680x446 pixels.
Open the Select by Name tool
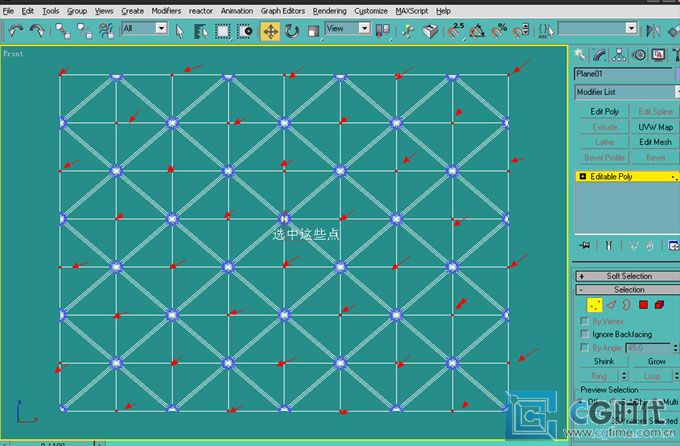200,31
